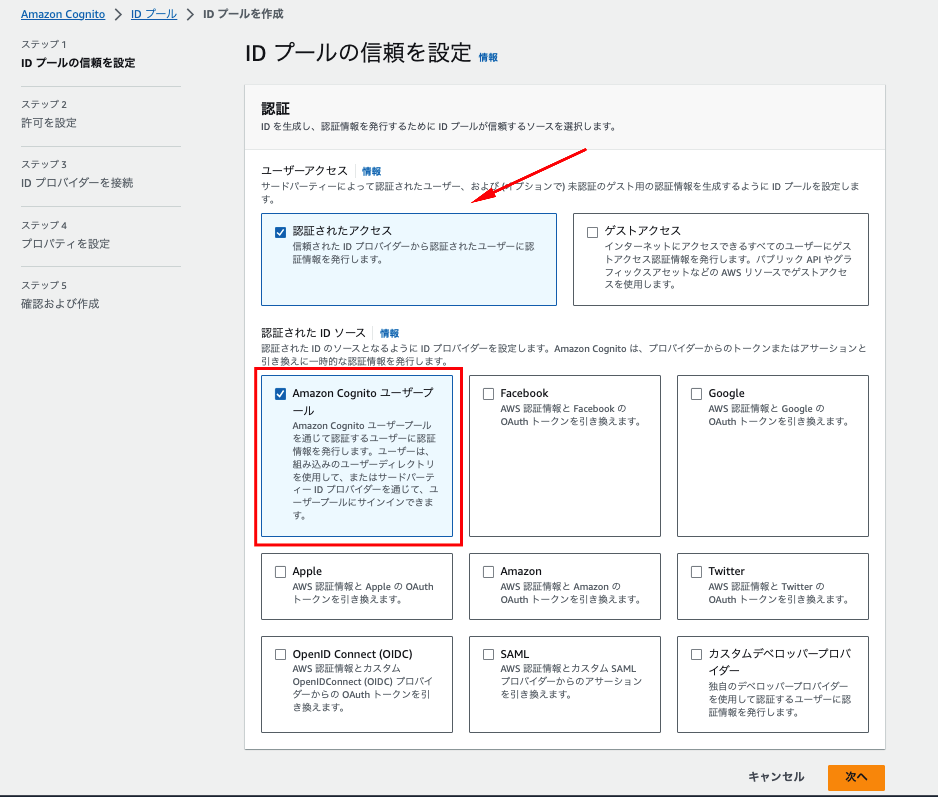Viewport: 938px width, 797px height.
Task: Click the Apple OAuth description text
Action: coord(363,593)
